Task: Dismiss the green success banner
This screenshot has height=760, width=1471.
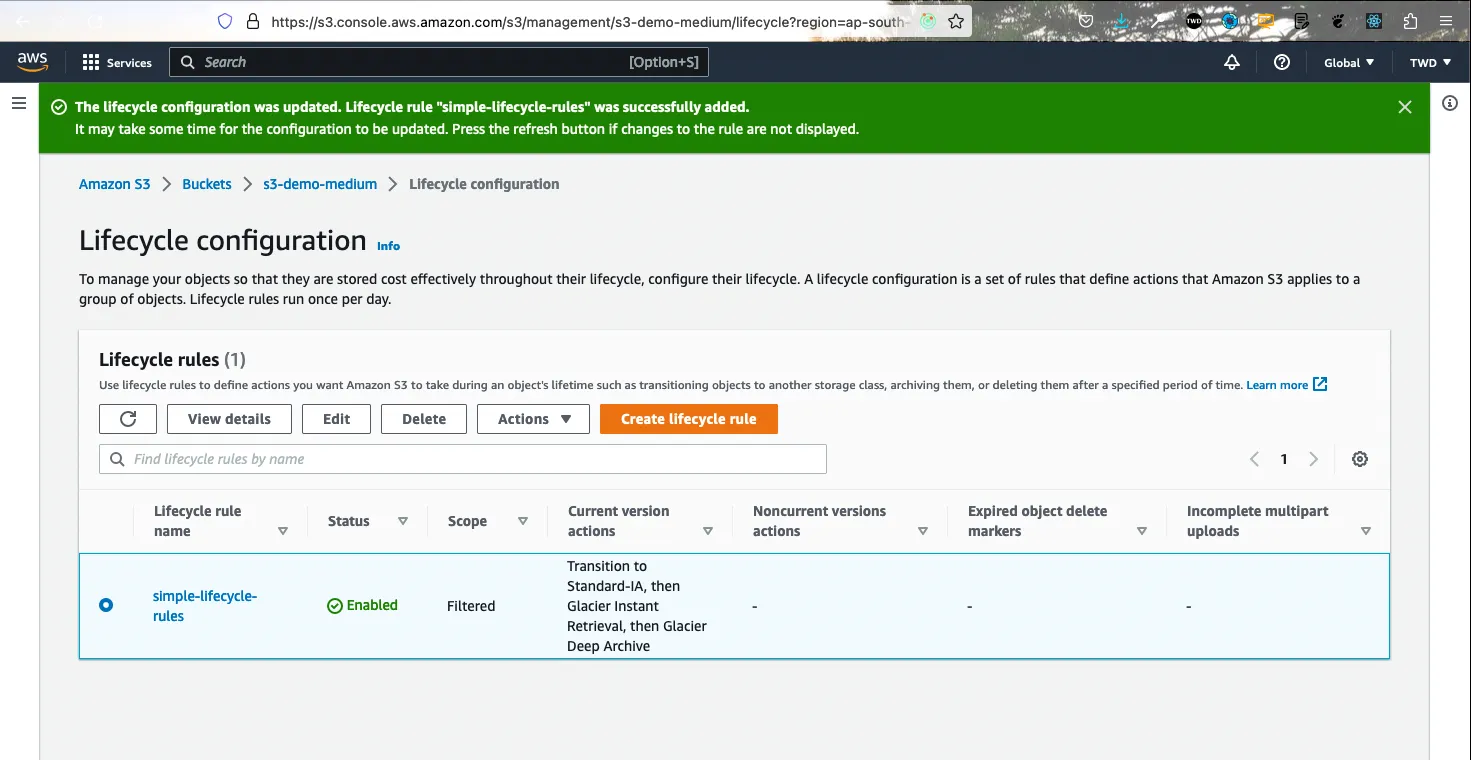Action: [x=1405, y=107]
